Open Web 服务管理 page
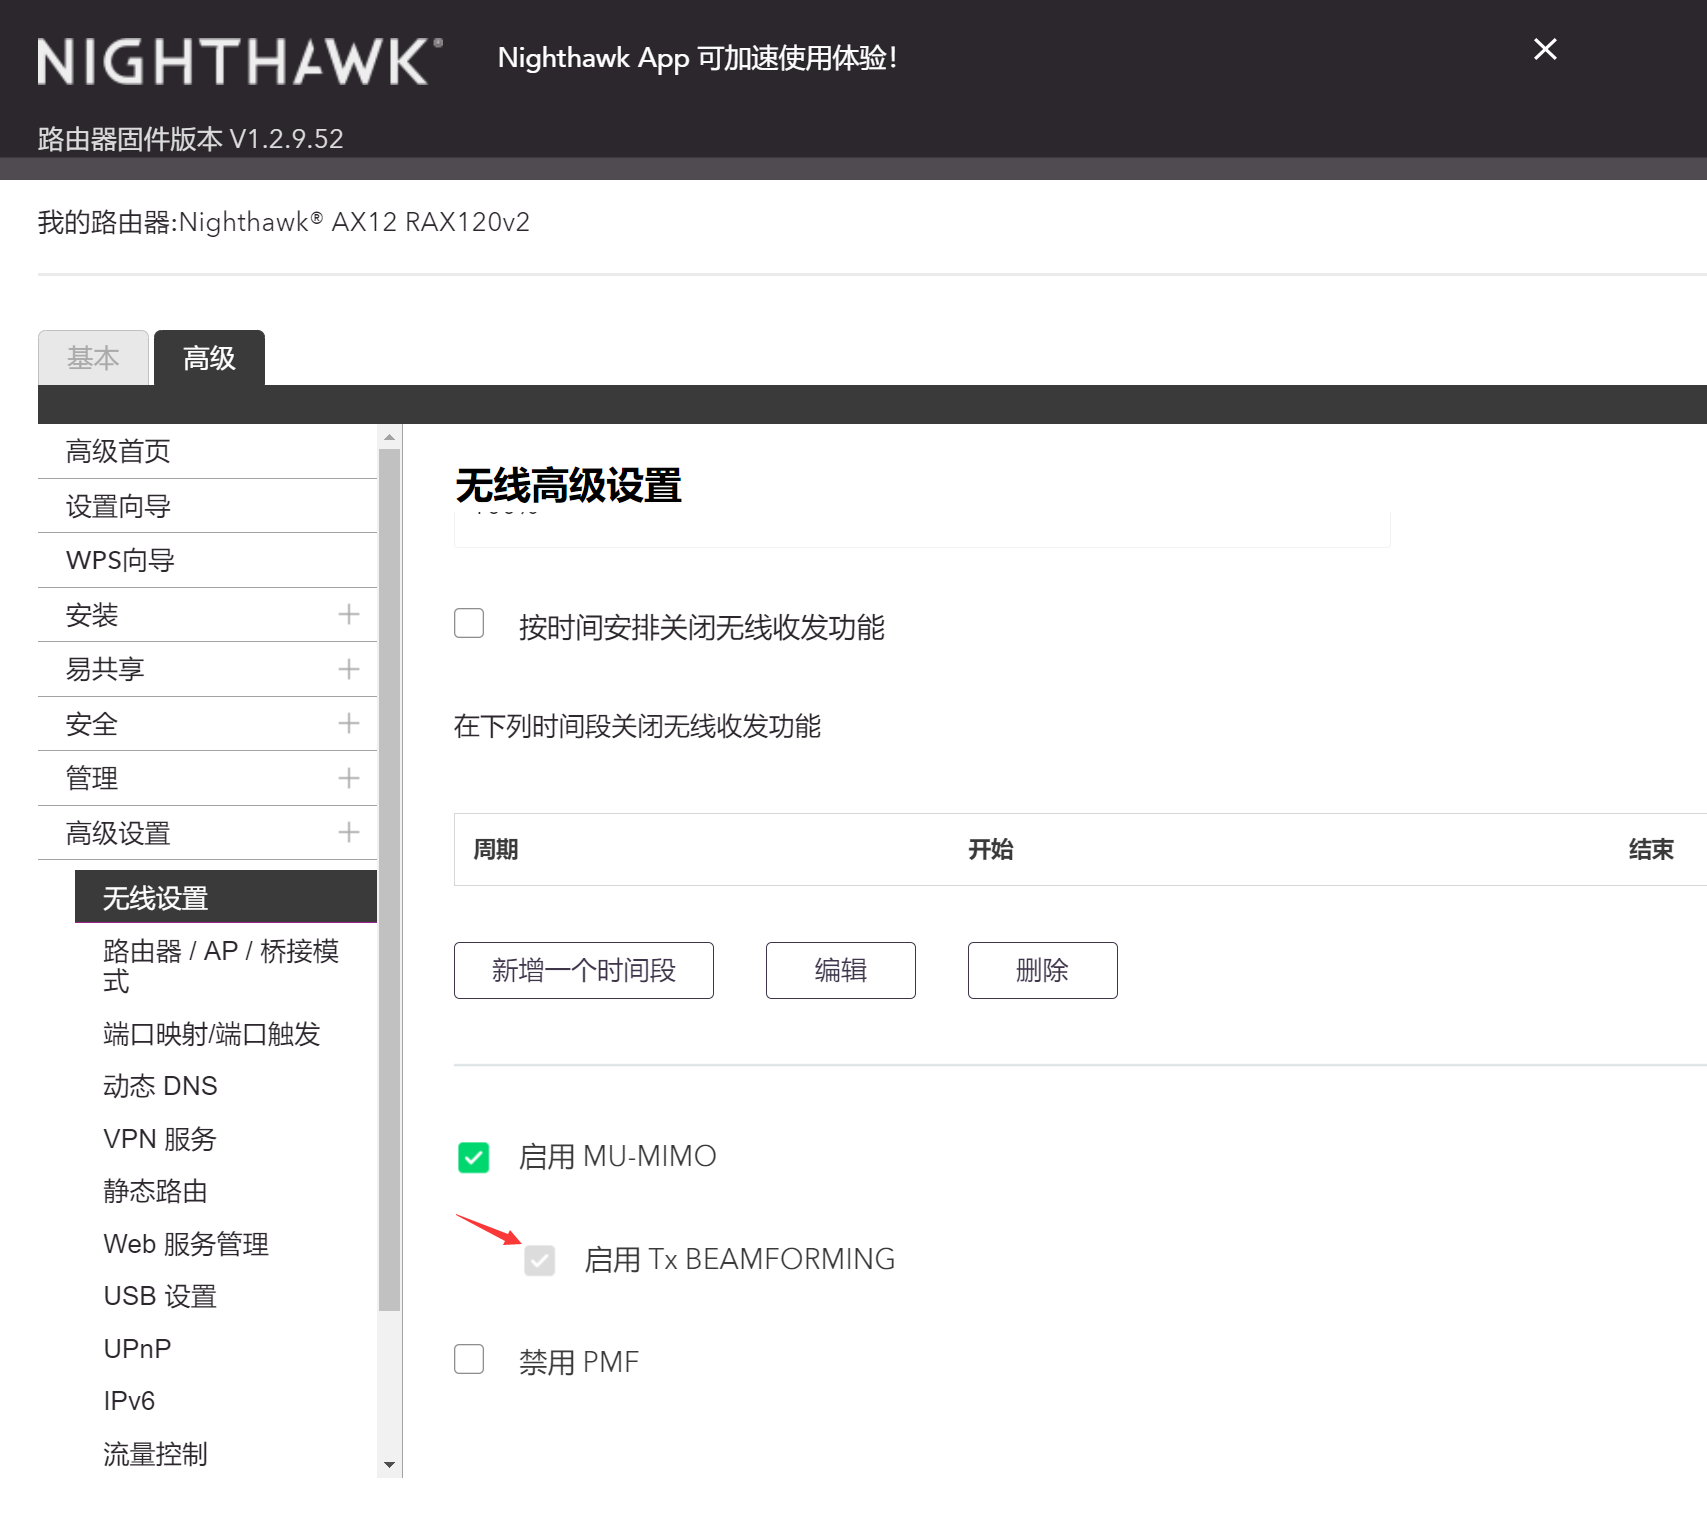1707x1532 pixels. coord(186,1244)
